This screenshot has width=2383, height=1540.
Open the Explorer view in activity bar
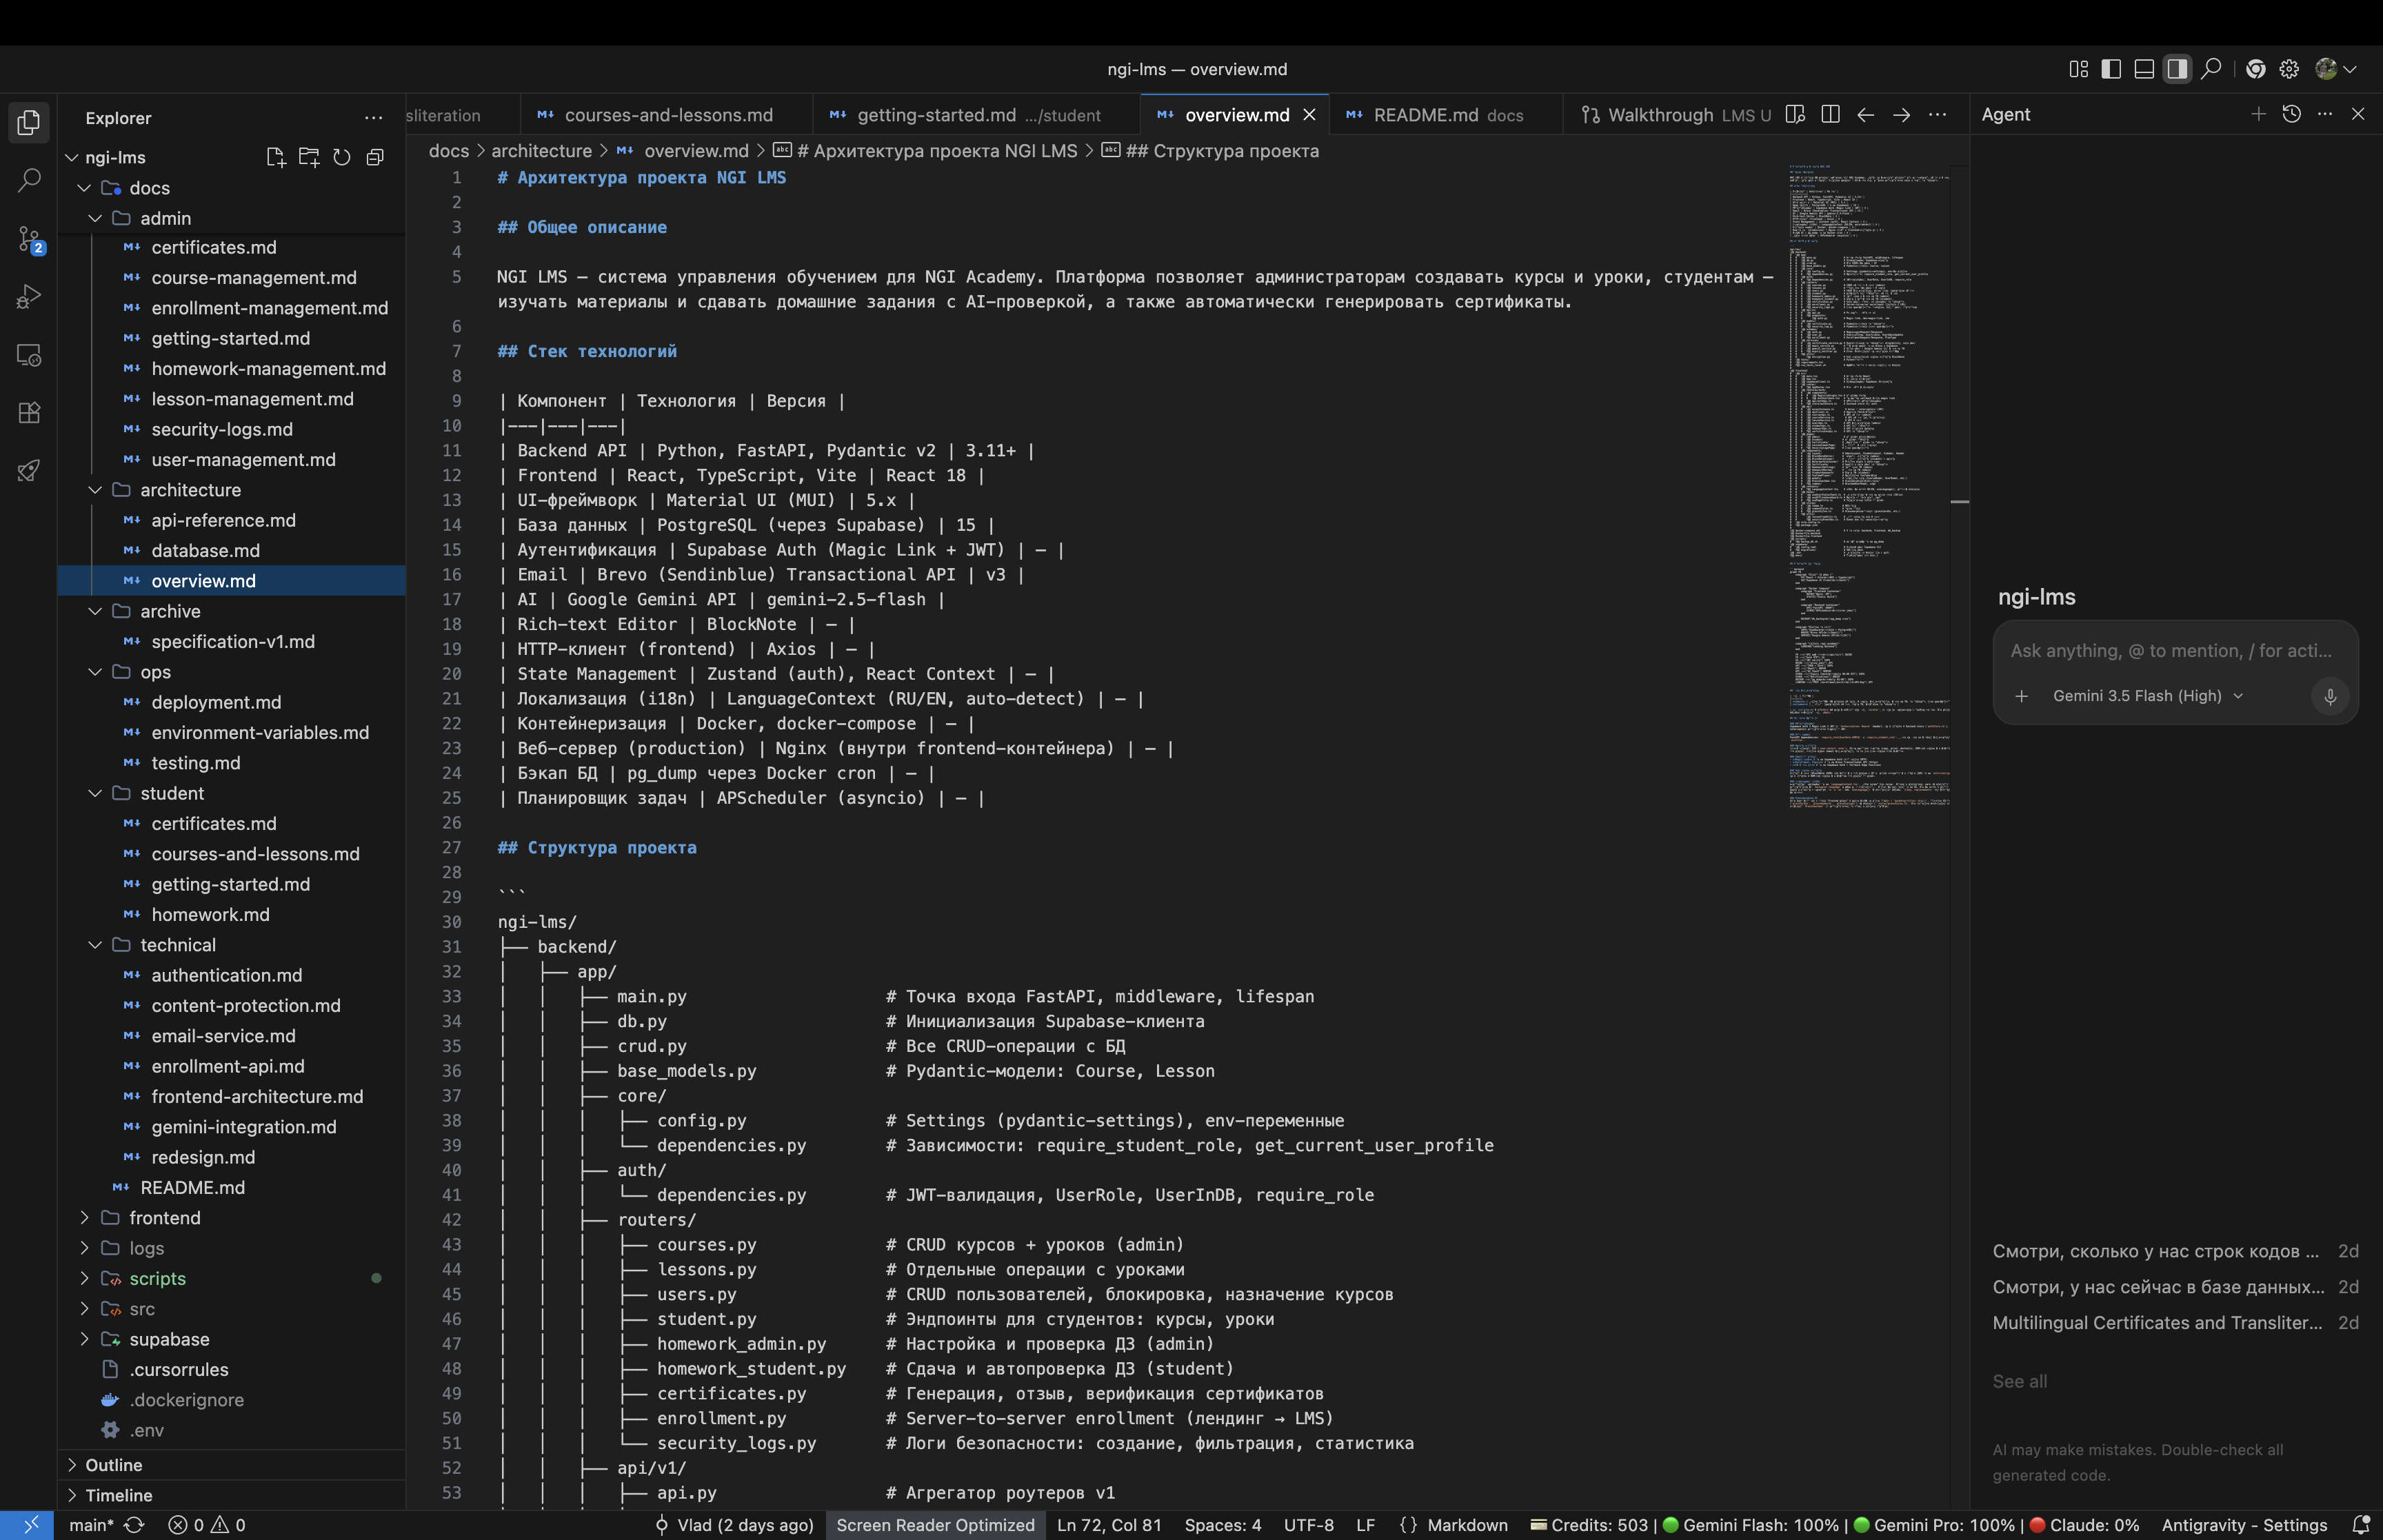tap(28, 123)
